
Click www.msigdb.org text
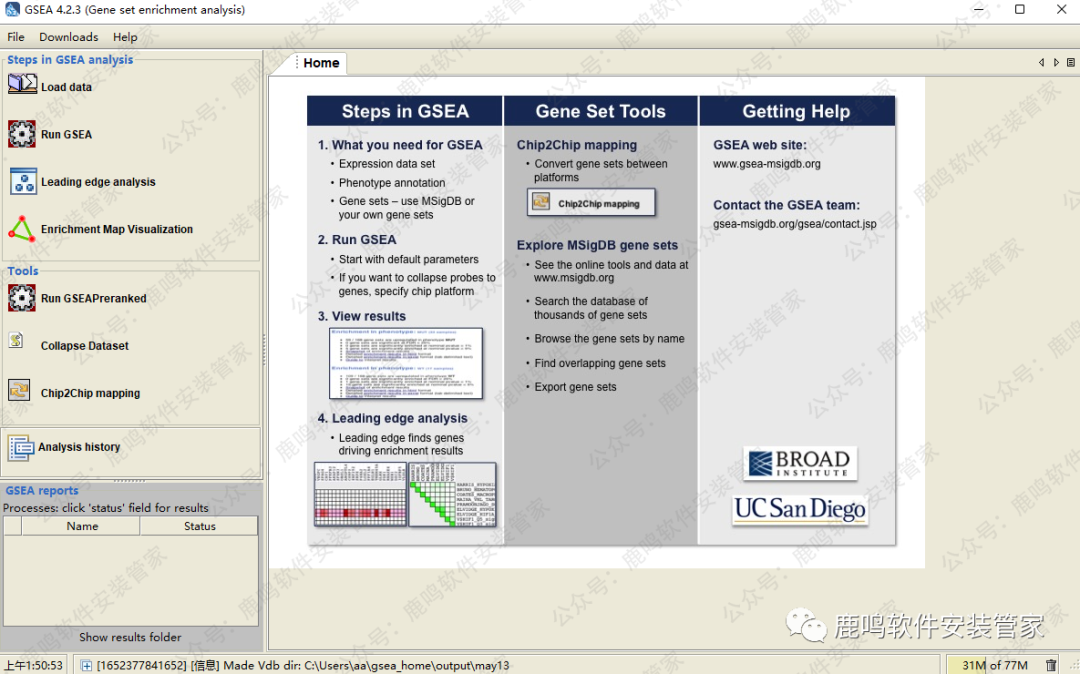[574, 278]
